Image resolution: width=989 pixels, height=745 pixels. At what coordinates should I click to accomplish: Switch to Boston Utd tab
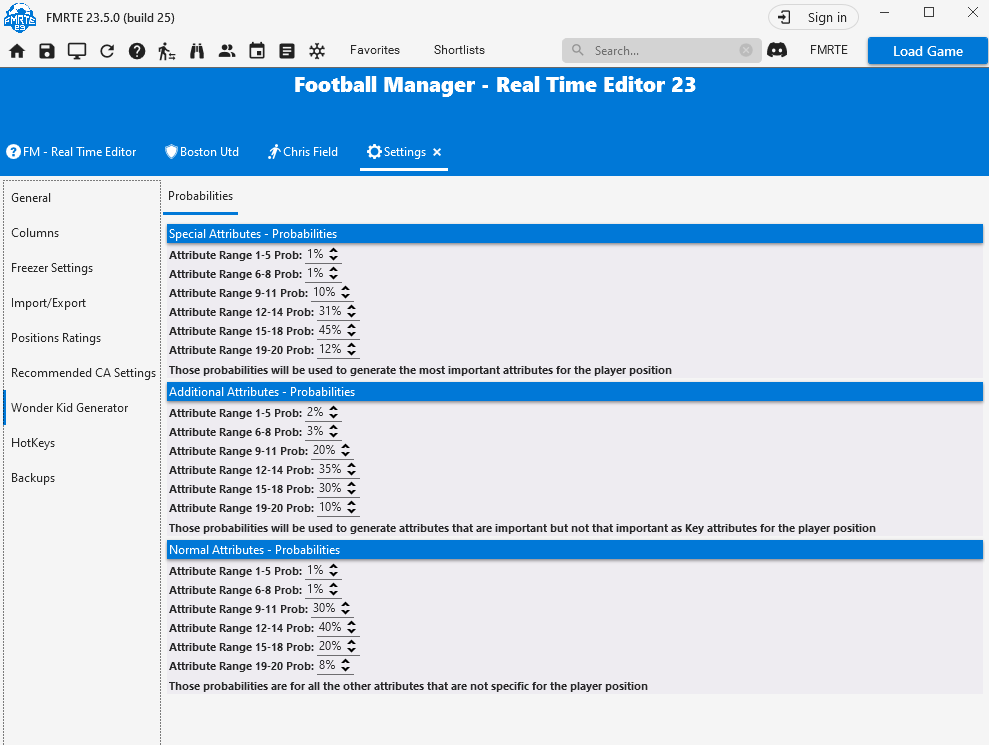coord(202,152)
